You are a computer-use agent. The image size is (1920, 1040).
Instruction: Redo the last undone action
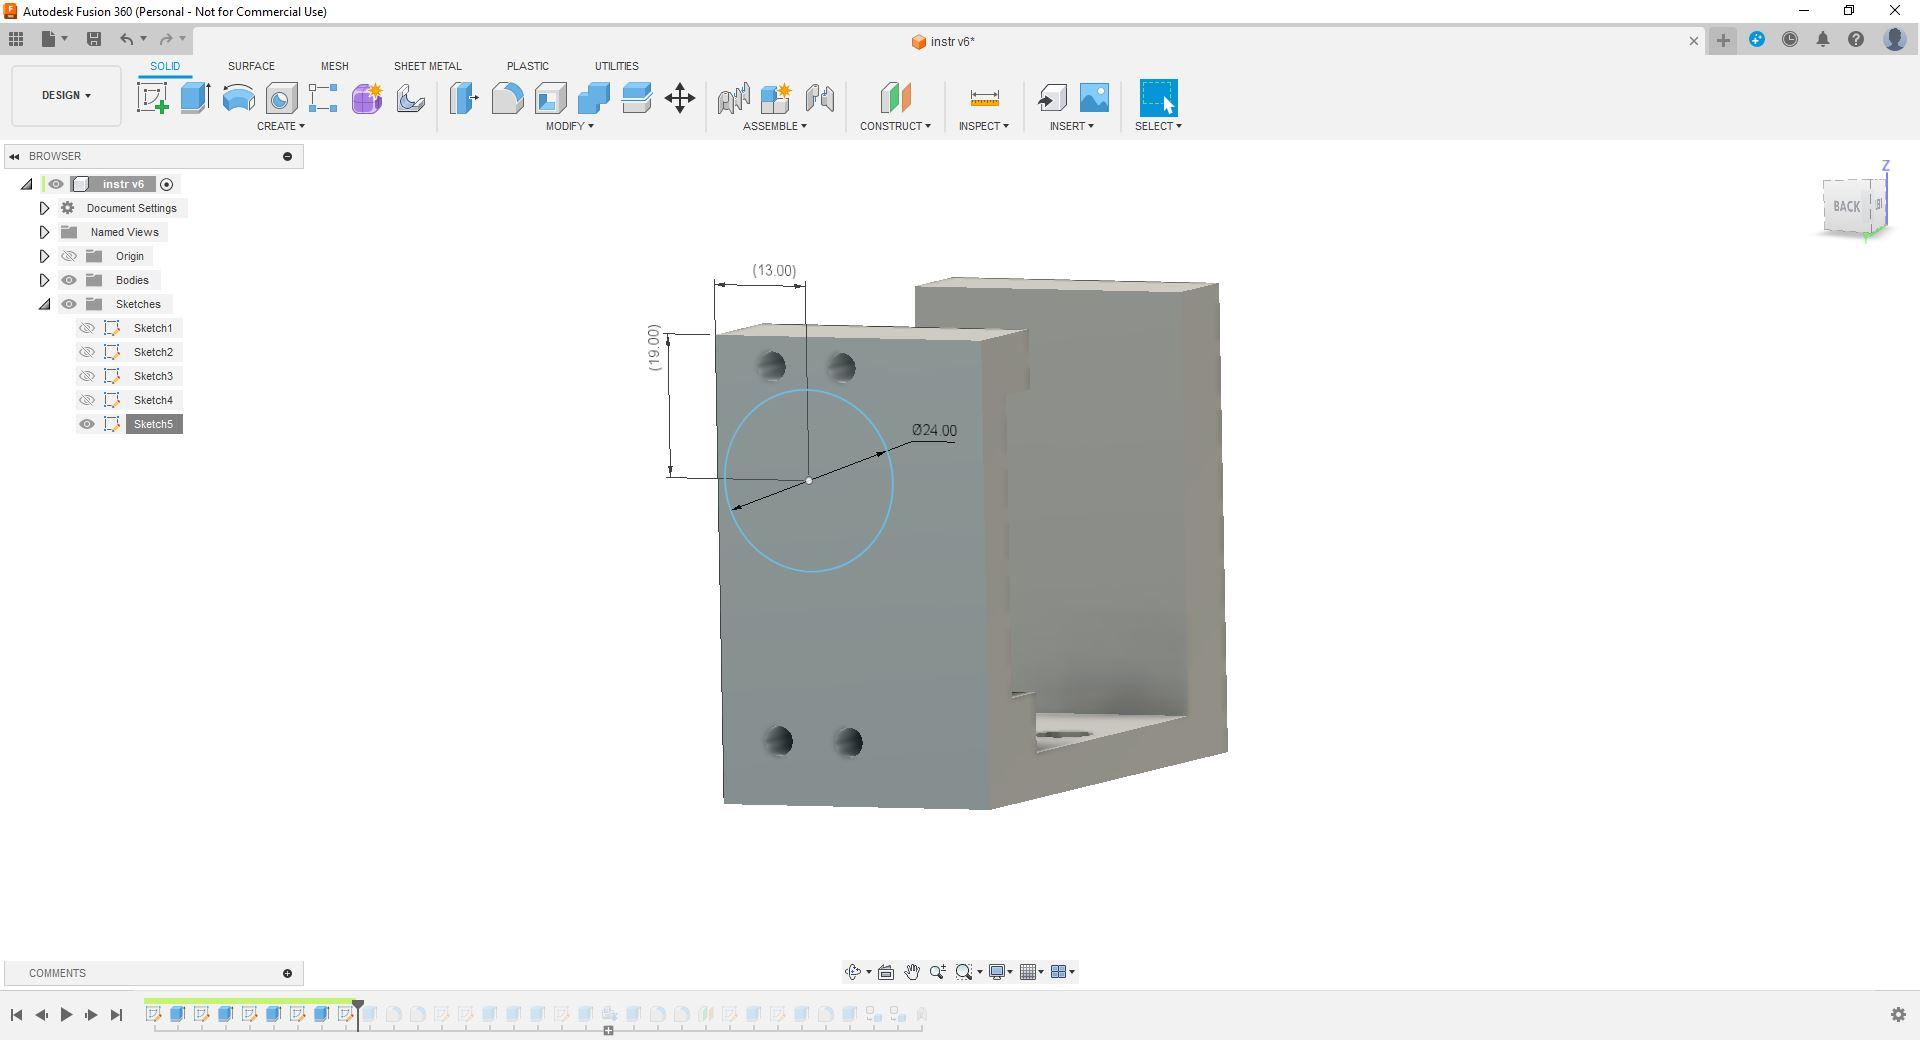[167, 39]
